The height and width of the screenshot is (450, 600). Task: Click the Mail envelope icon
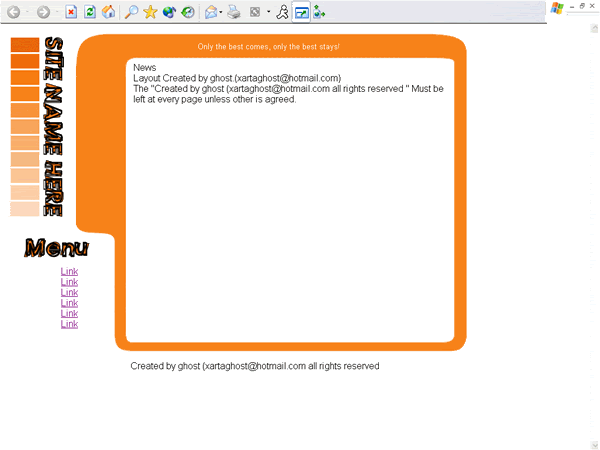pos(210,12)
